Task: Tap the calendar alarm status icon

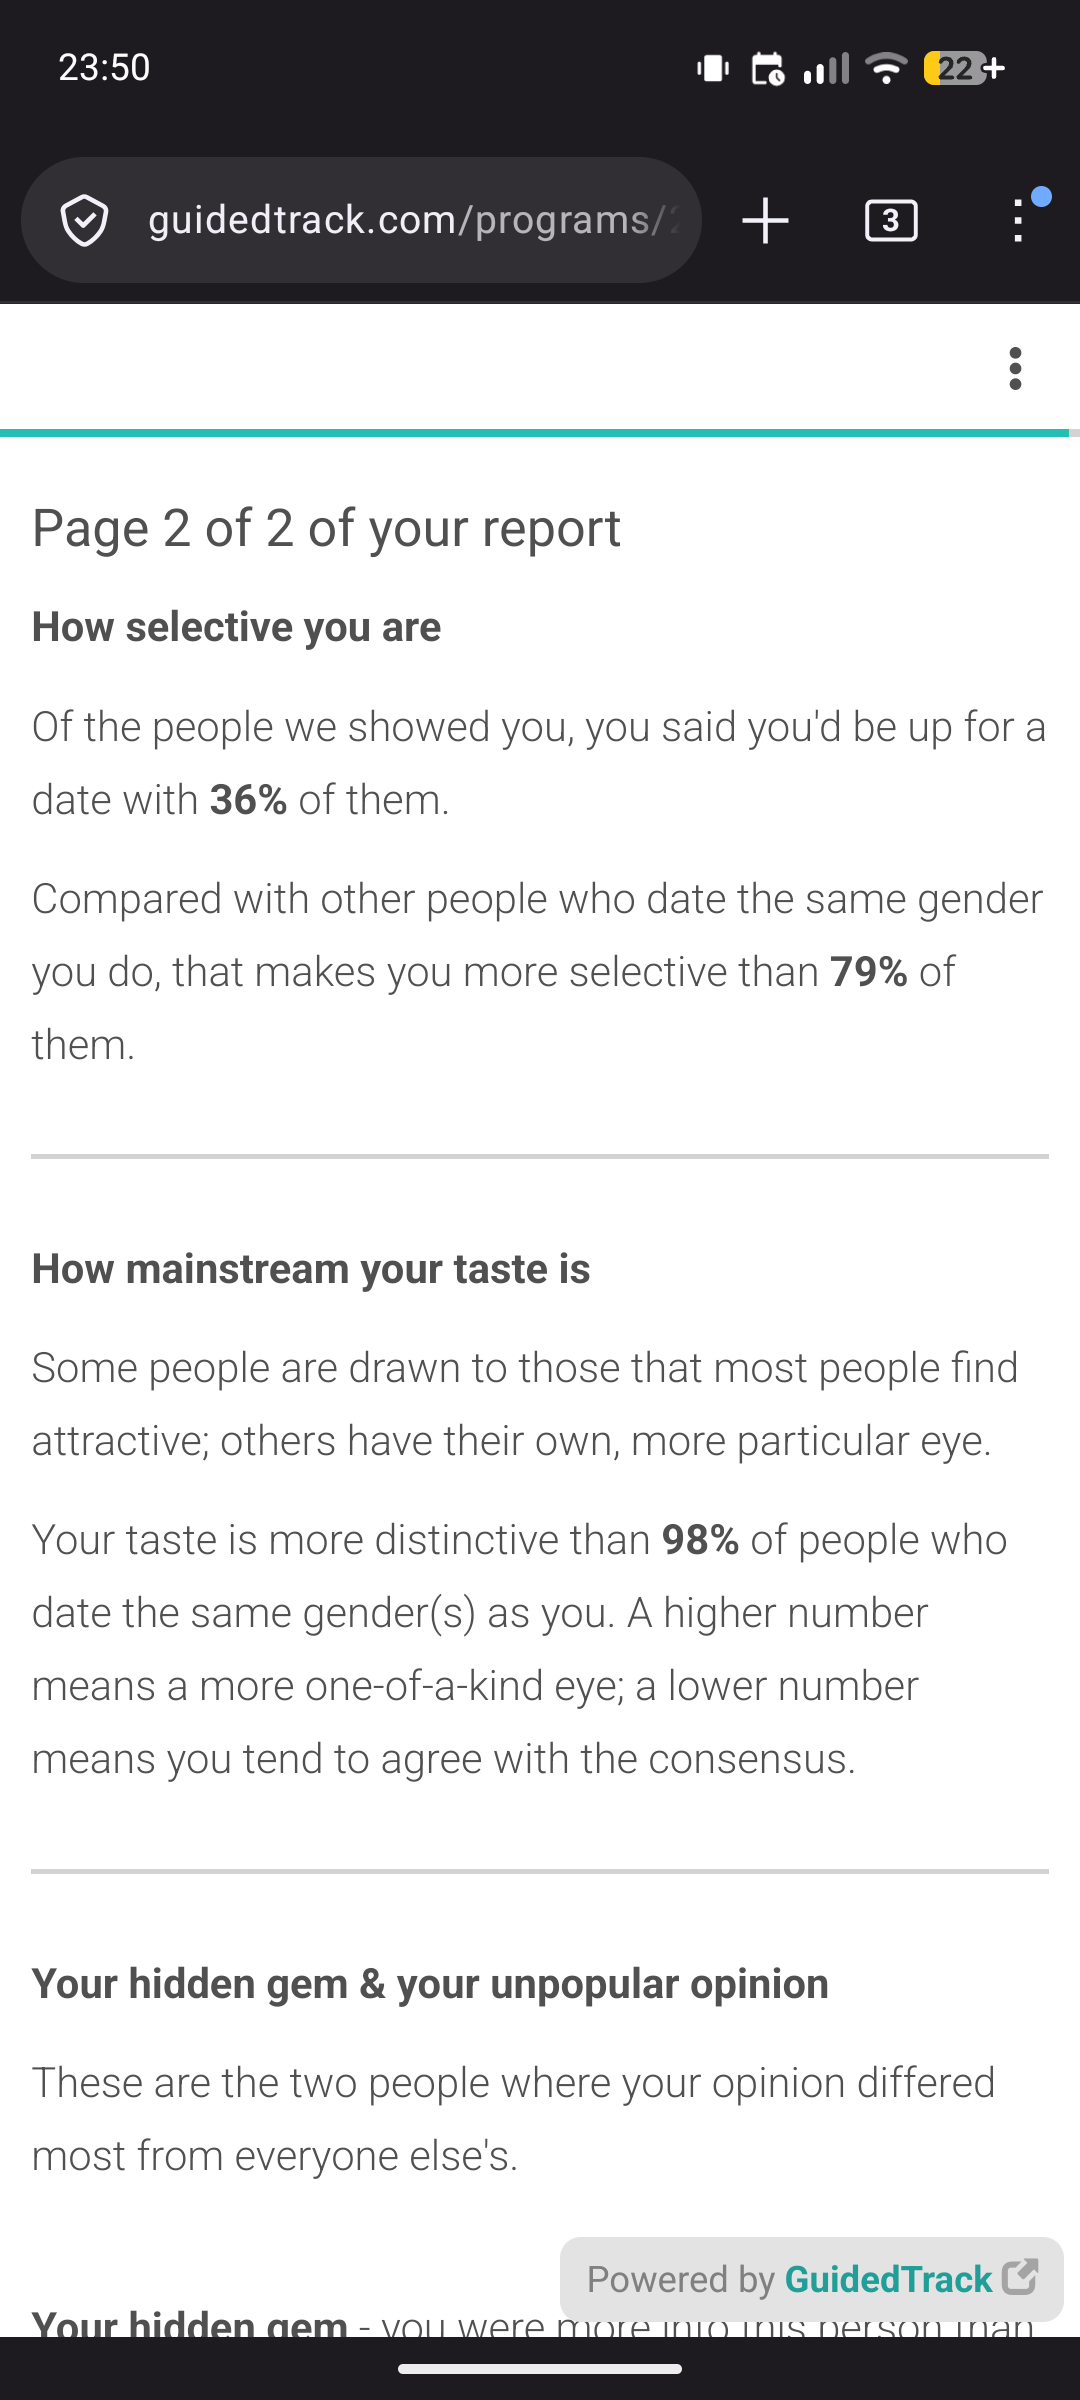Action: point(767,68)
